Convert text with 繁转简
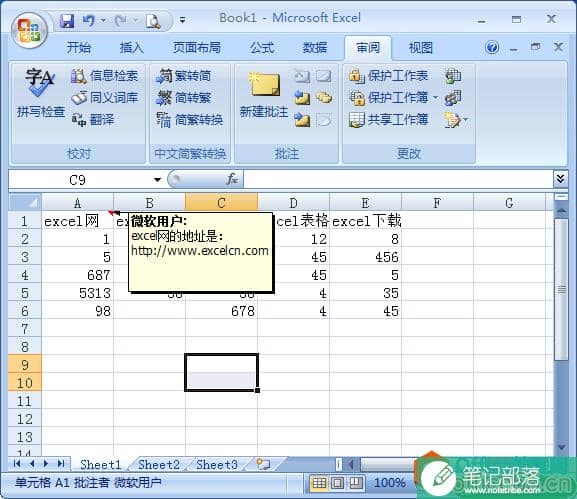Screen dimensions: 577x499 tap(183, 76)
